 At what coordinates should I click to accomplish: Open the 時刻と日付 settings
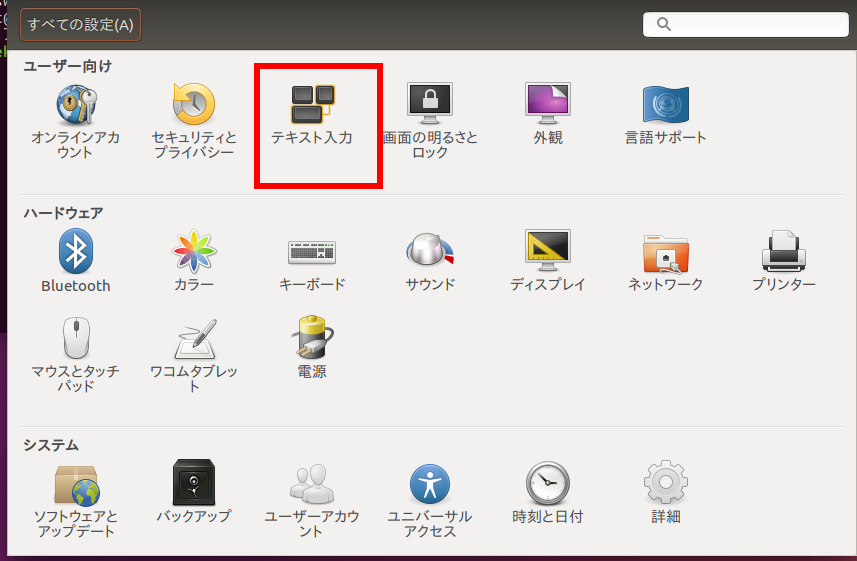[x=548, y=493]
